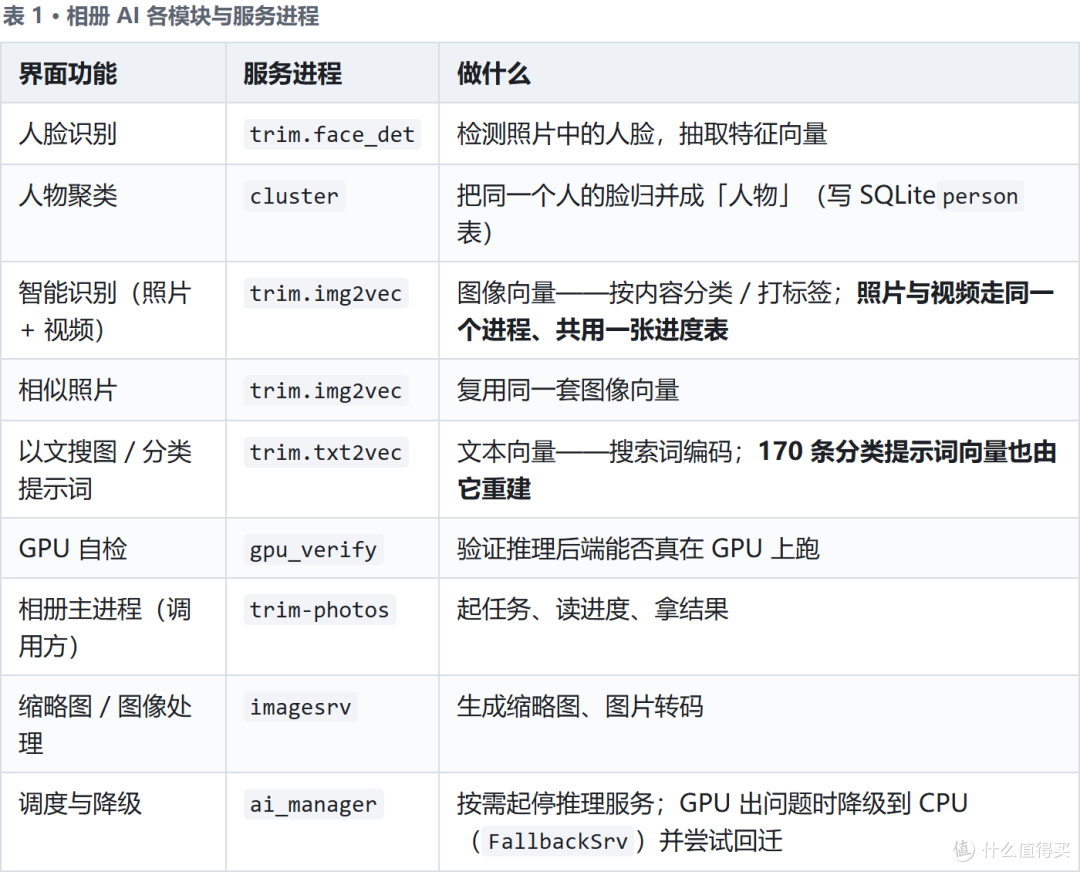Screen dimensions: 1080x872
Task: Click the '生成缩略图、图片转码' description
Action: coord(580,706)
